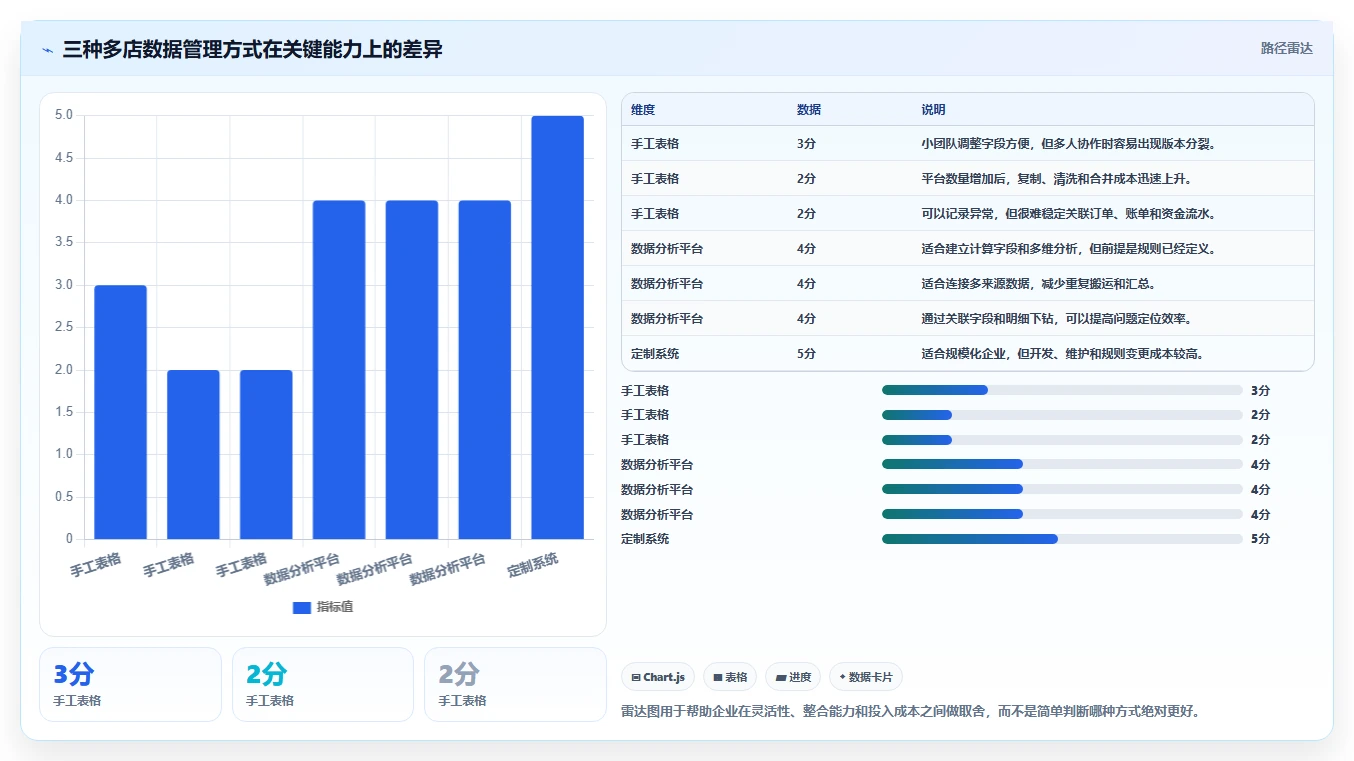The height and width of the screenshot is (761, 1354).
Task: Click the 3分 cell in the table
Action: point(806,144)
